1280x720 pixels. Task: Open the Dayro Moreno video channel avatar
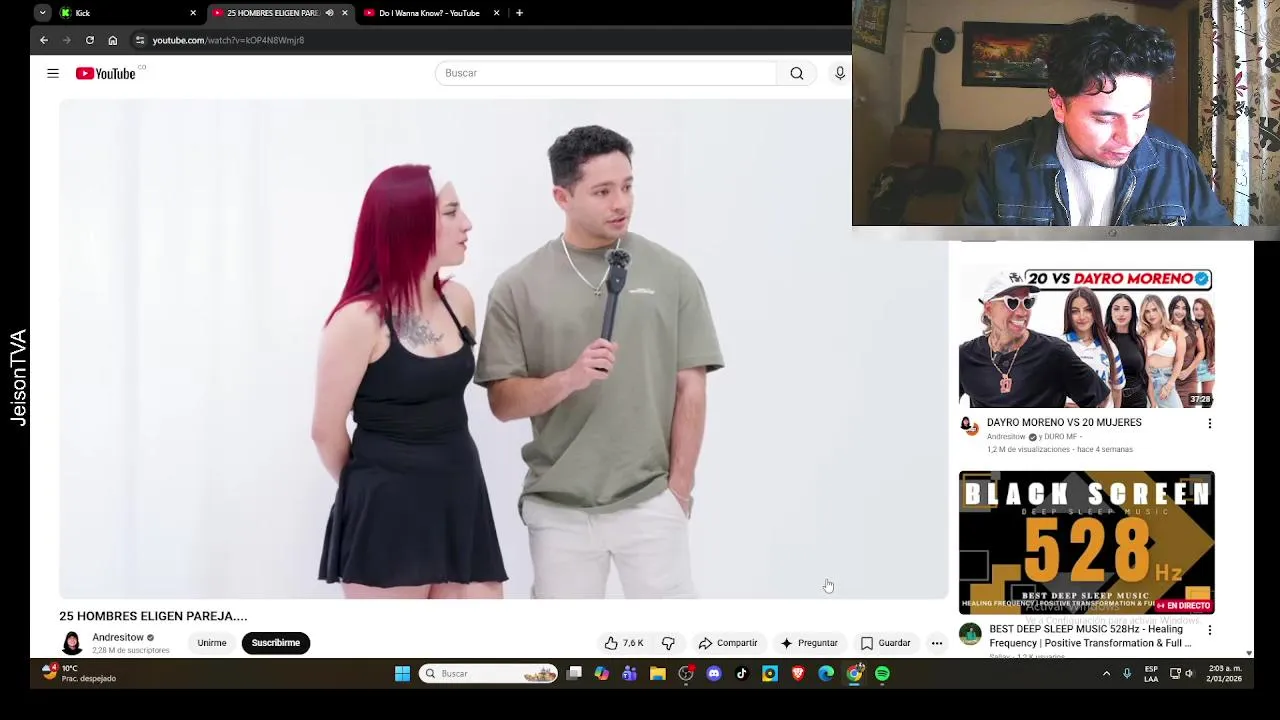click(x=970, y=427)
